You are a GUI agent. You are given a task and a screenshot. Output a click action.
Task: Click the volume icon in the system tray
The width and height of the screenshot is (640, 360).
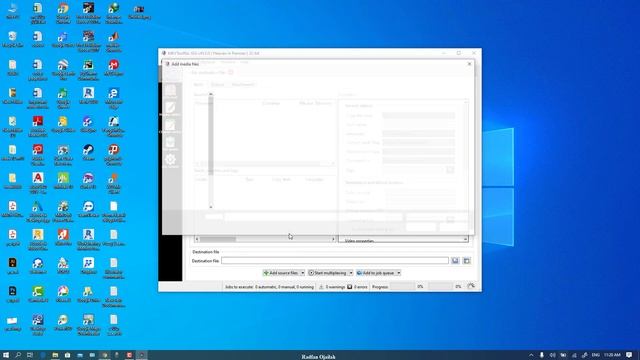pyautogui.click(x=552, y=355)
